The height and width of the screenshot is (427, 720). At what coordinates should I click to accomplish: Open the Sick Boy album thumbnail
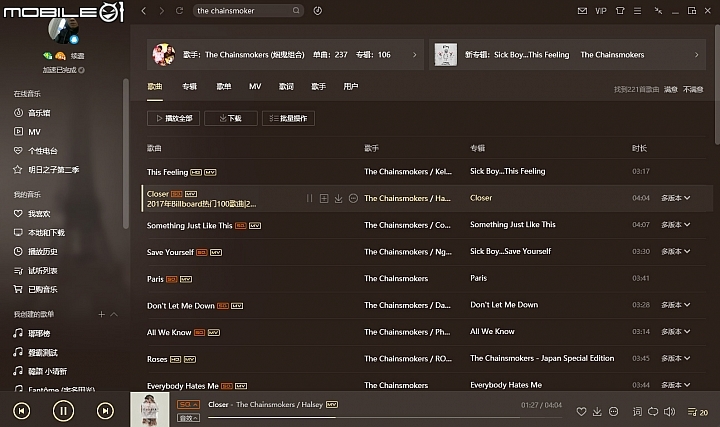coord(446,55)
